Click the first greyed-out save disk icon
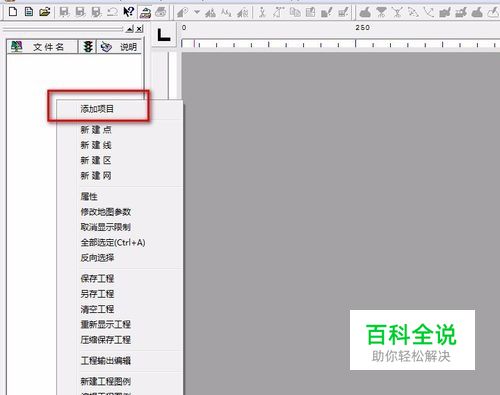This screenshot has height=395, width=500. click(64, 12)
